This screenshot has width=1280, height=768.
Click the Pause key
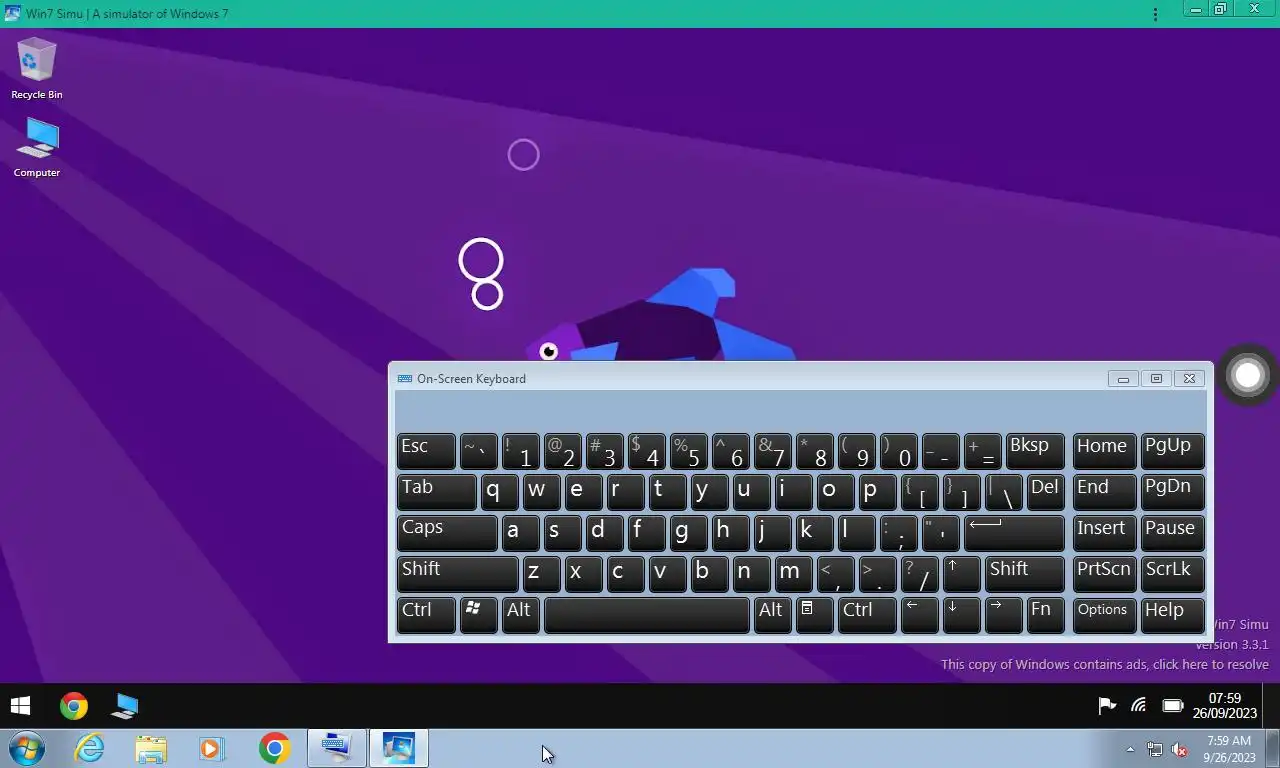point(1173,533)
